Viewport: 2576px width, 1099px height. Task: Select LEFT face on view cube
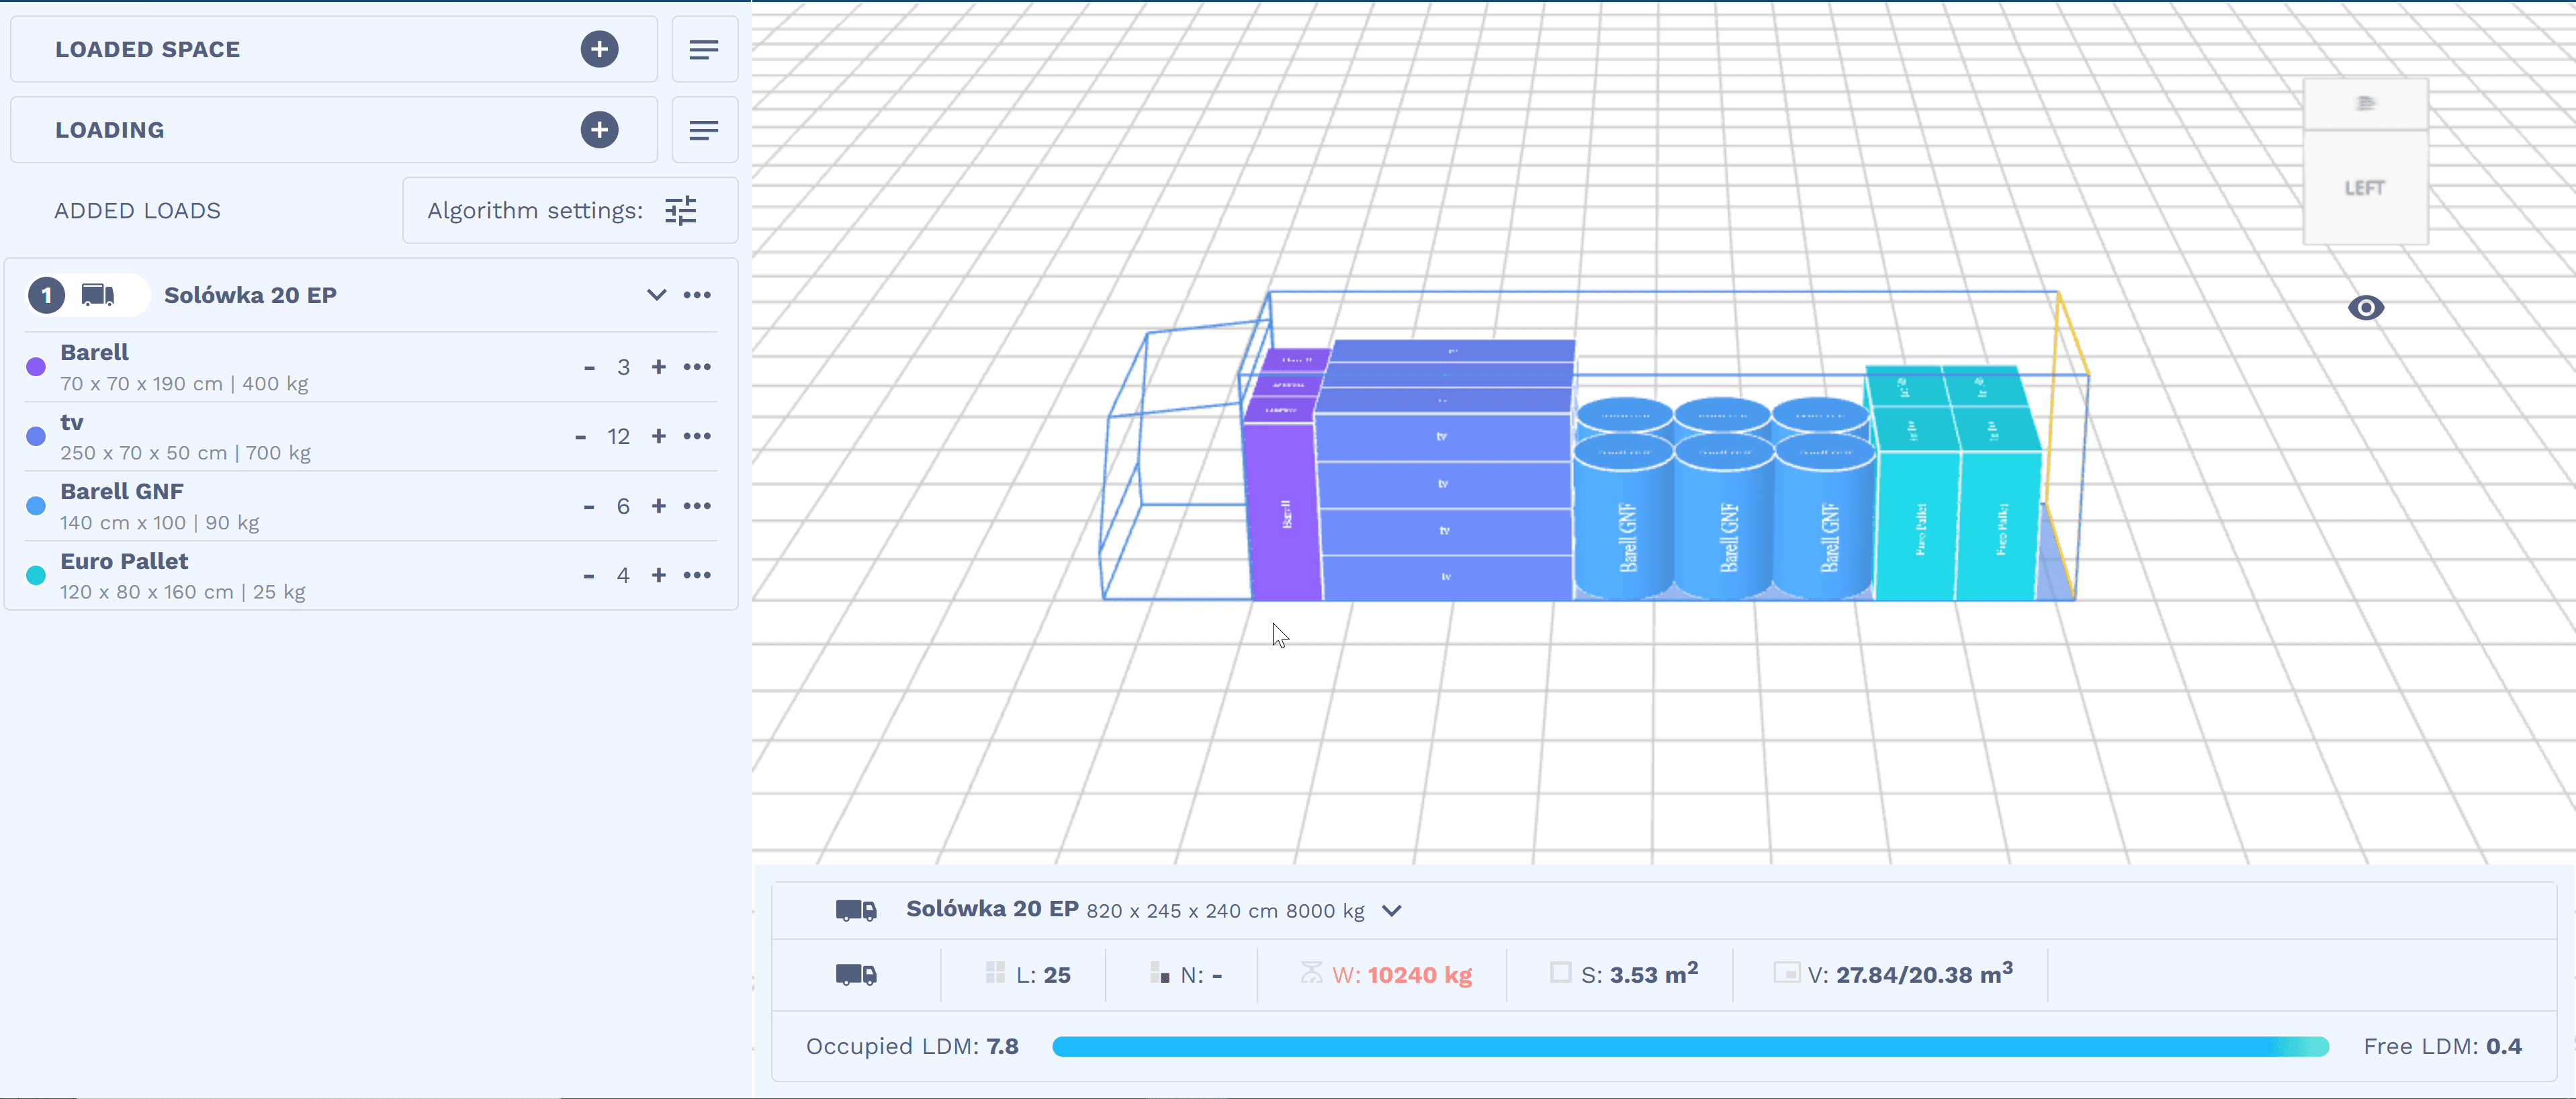coord(2365,187)
